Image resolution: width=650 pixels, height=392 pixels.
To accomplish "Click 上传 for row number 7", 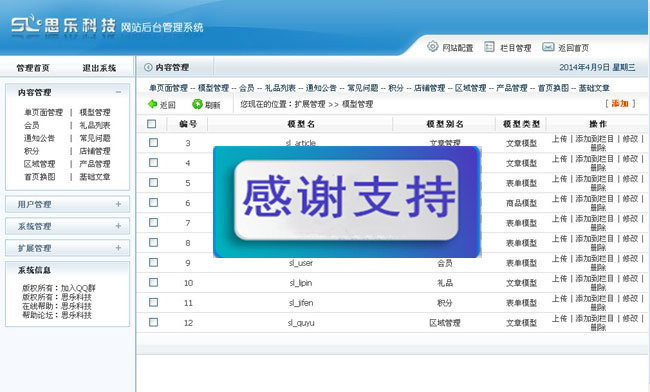I will coord(559,219).
